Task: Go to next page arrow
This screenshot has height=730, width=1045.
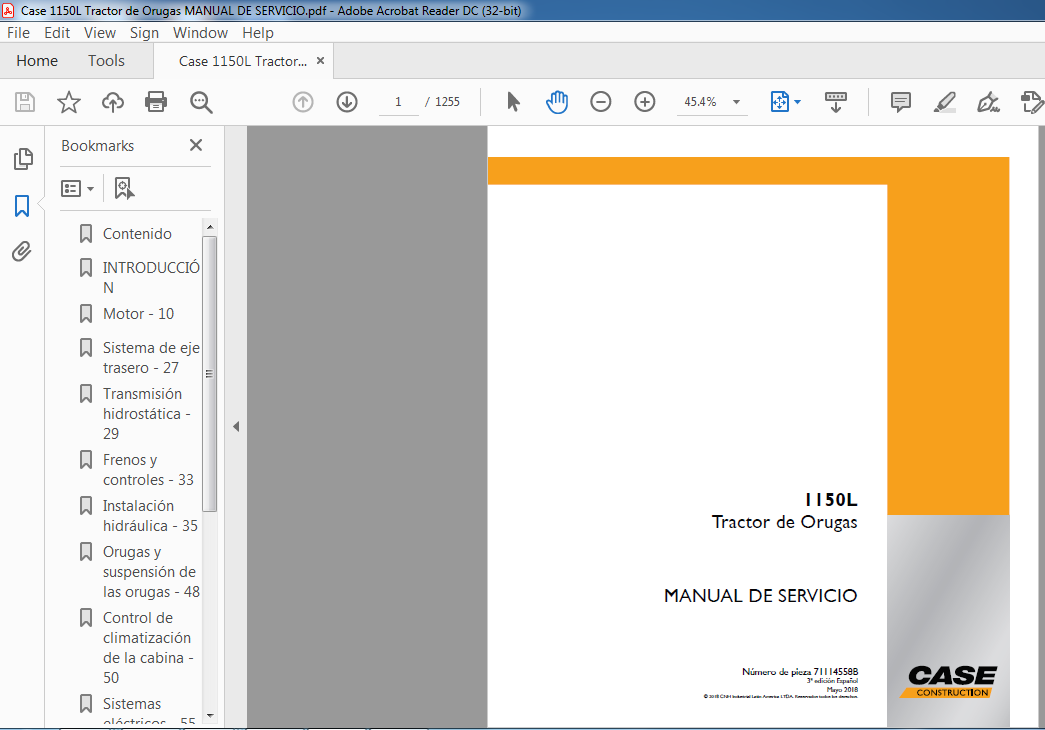Action: point(347,102)
